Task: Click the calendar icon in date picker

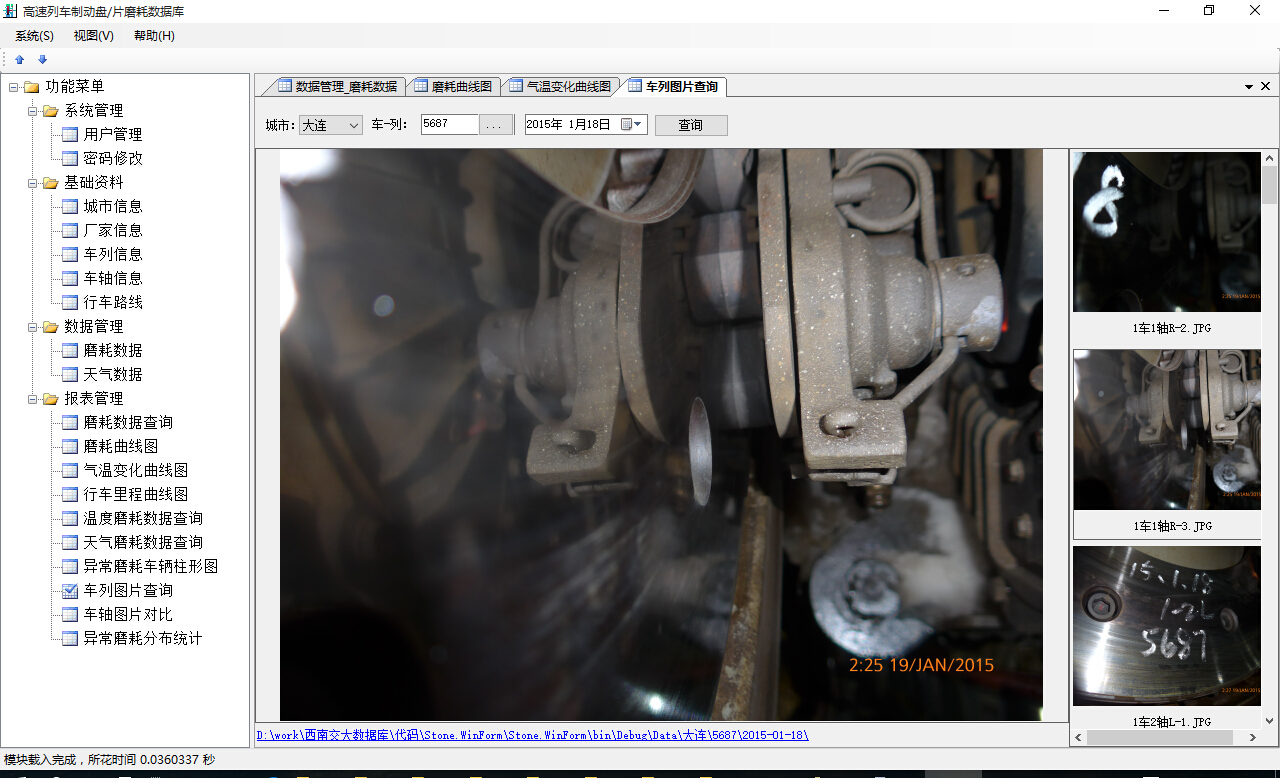Action: point(627,125)
